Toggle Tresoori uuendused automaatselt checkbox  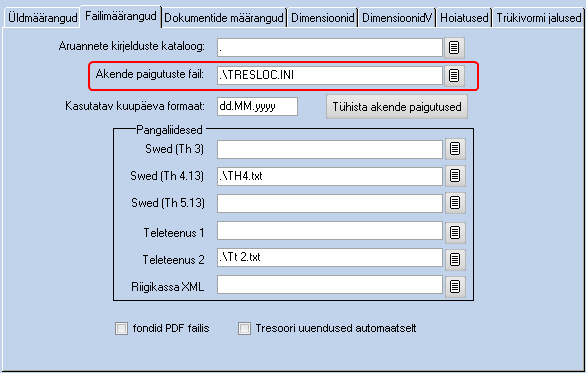(x=244, y=329)
